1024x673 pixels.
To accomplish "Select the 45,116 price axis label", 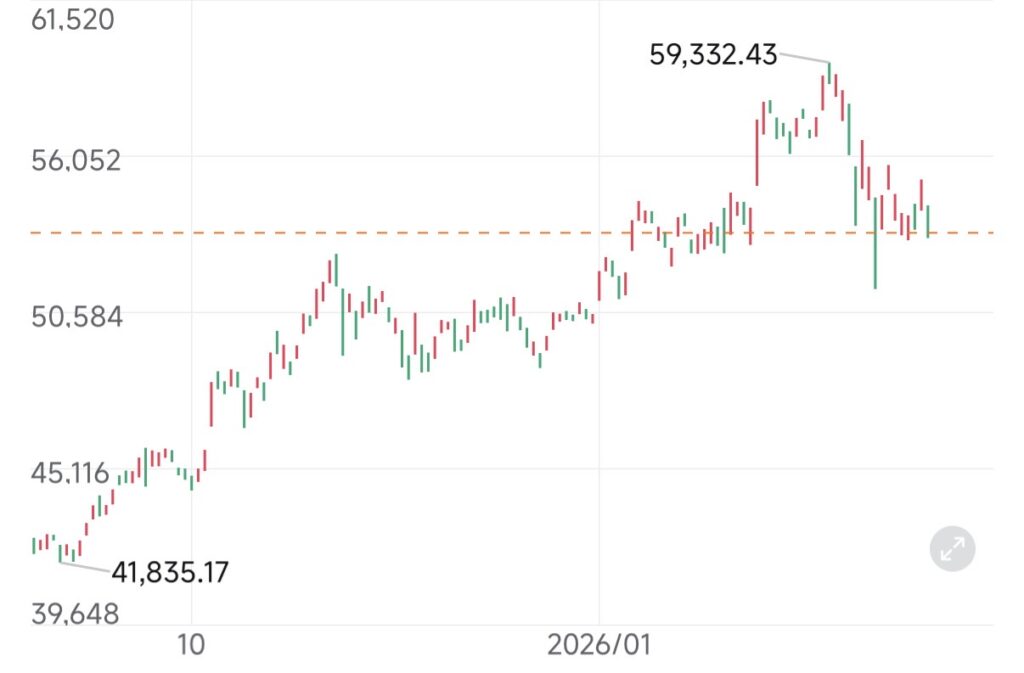I will pyautogui.click(x=70, y=473).
